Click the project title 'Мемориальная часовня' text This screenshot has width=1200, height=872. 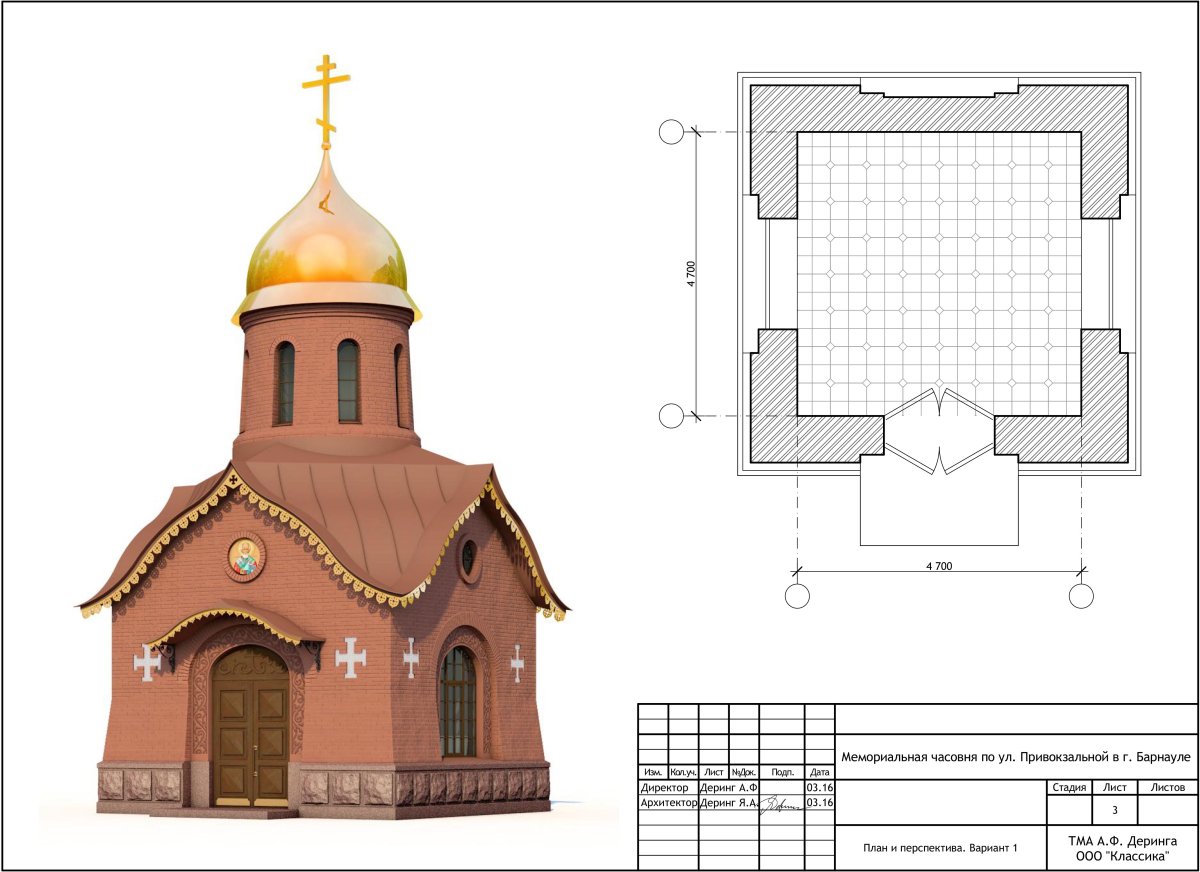(1016, 758)
